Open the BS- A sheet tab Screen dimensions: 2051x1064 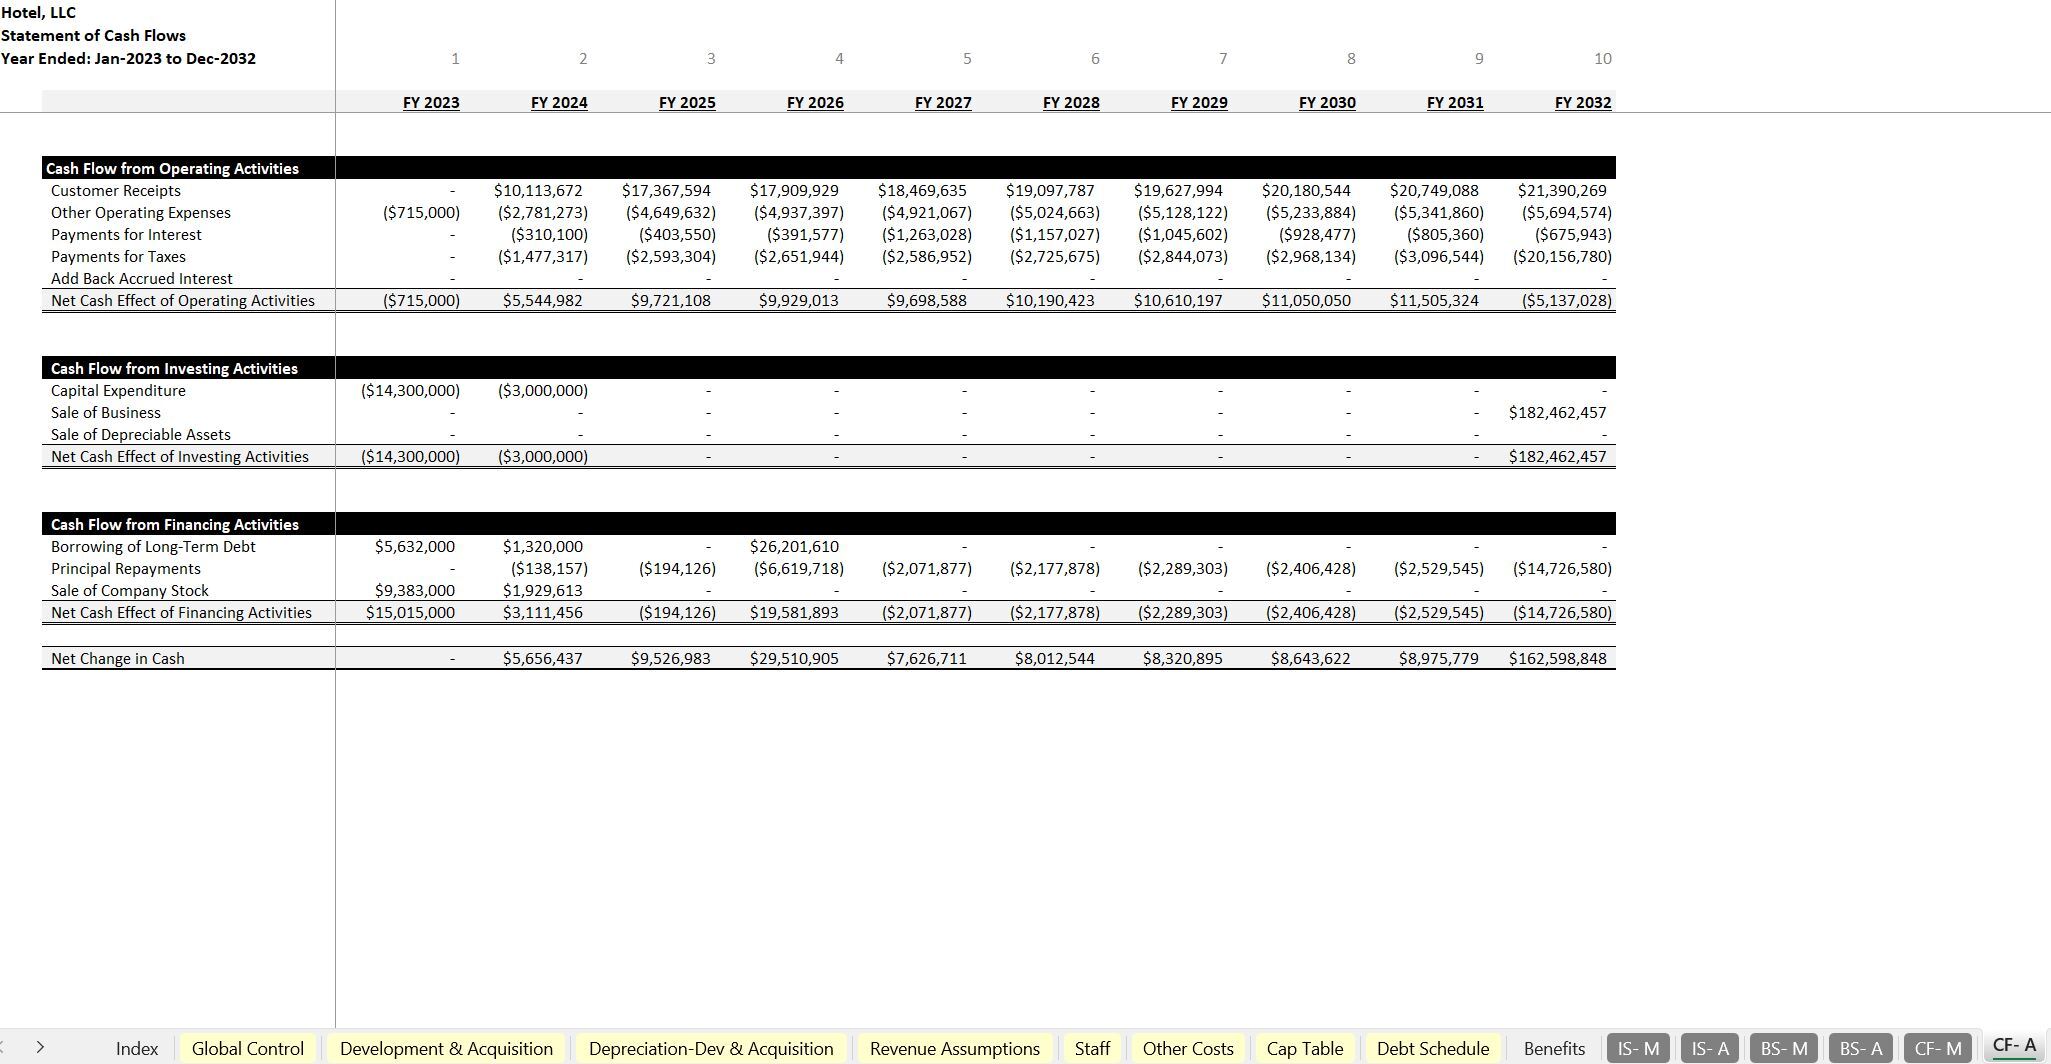tap(1860, 1048)
